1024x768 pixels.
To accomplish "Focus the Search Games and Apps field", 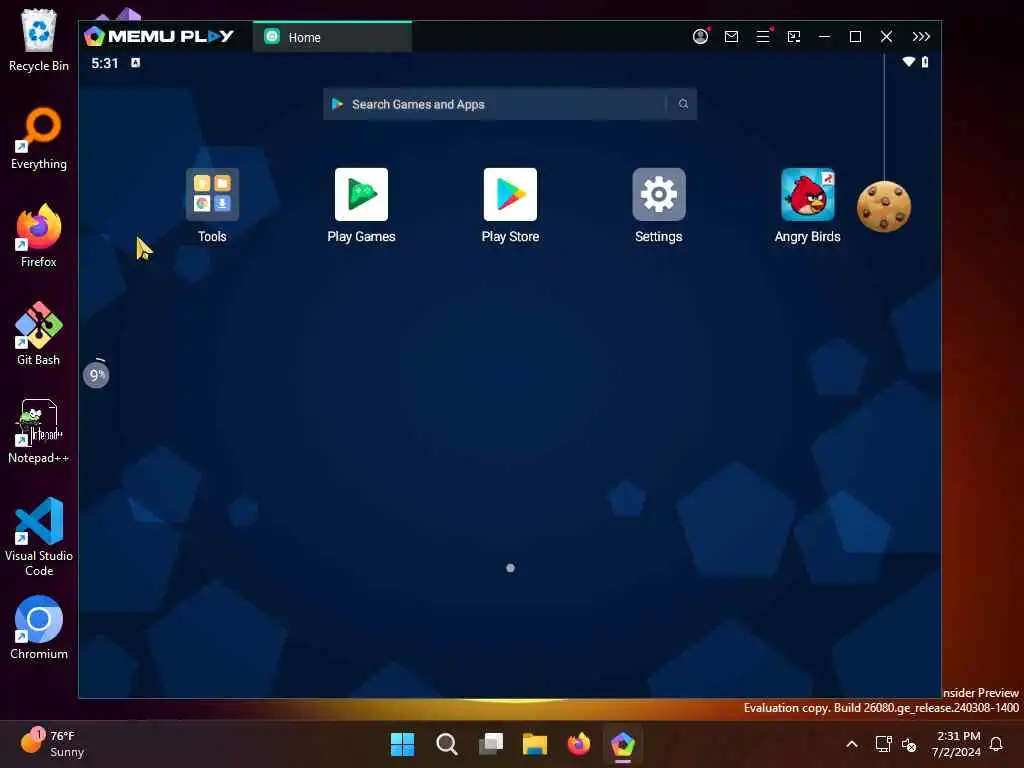I will pos(509,104).
